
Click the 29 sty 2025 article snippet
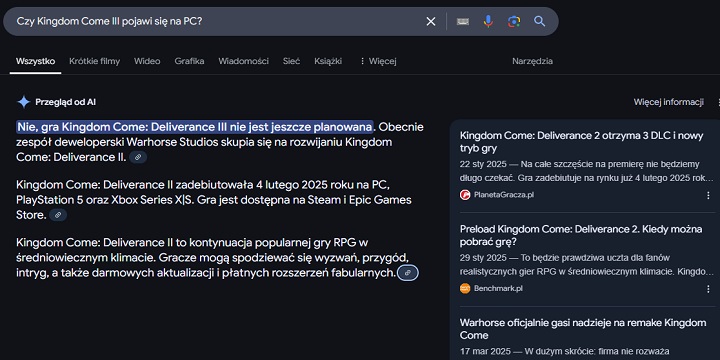point(586,264)
